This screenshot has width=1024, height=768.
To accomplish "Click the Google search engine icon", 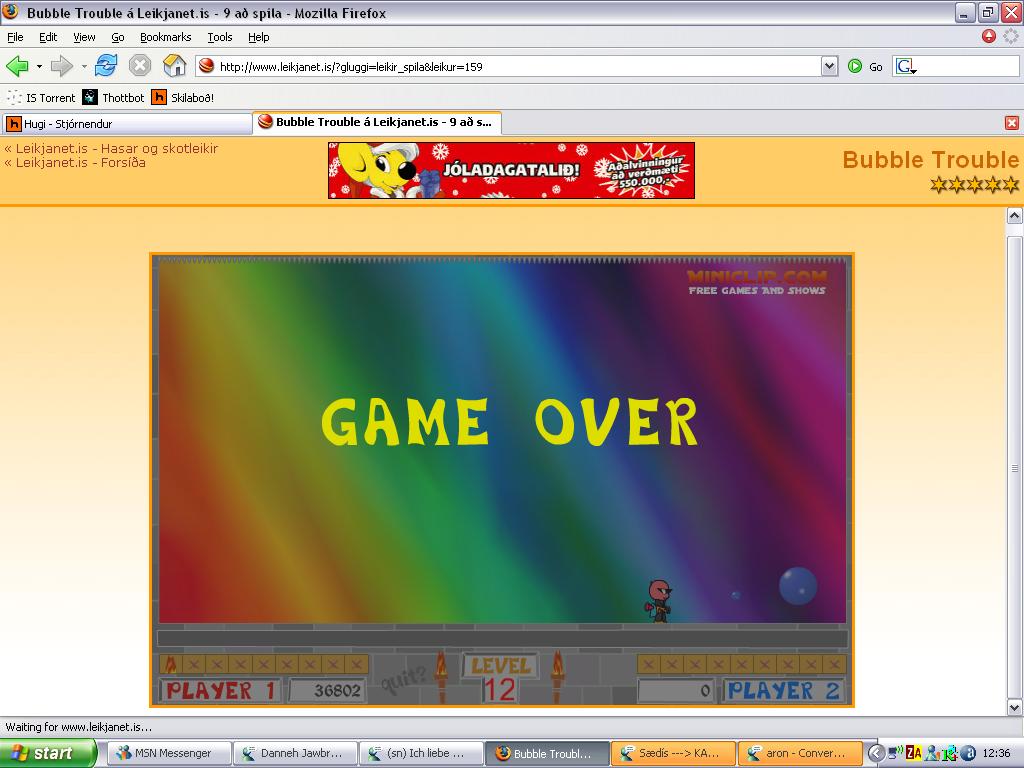I will 905,66.
